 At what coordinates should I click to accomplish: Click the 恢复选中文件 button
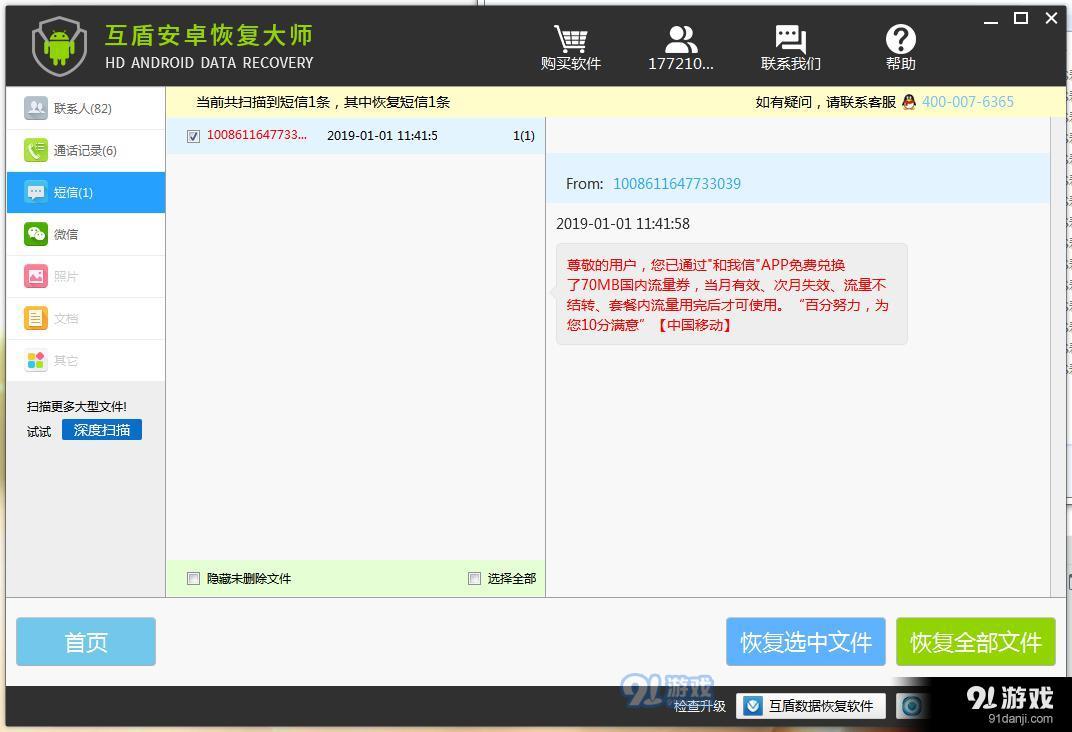[x=806, y=642]
